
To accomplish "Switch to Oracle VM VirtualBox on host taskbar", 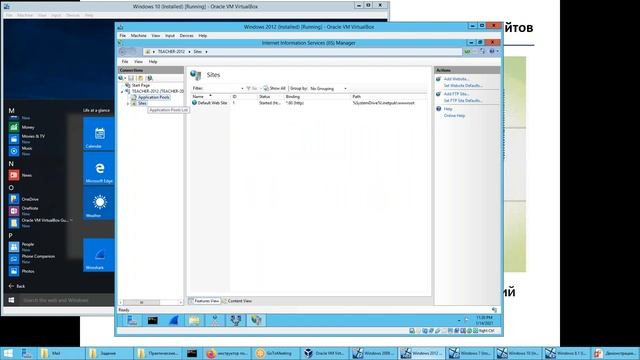I will (325, 353).
